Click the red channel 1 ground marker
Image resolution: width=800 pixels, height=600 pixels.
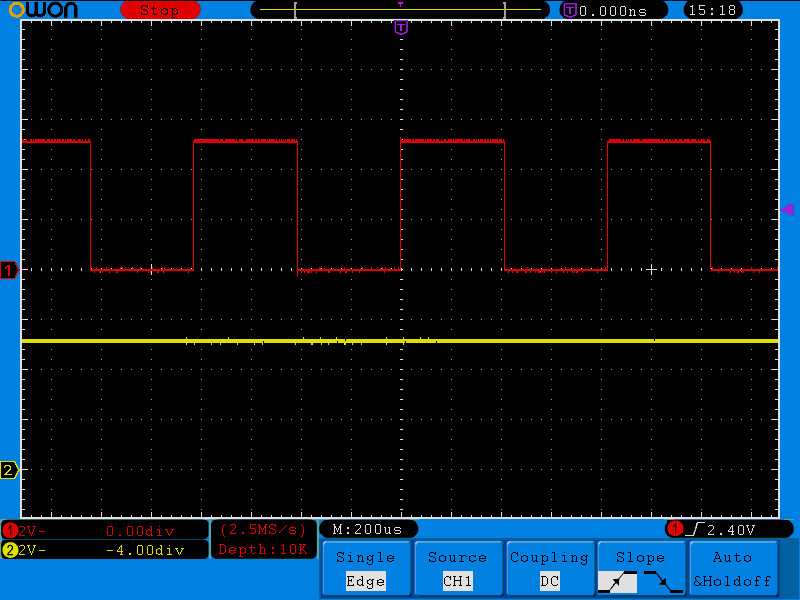coord(9,270)
